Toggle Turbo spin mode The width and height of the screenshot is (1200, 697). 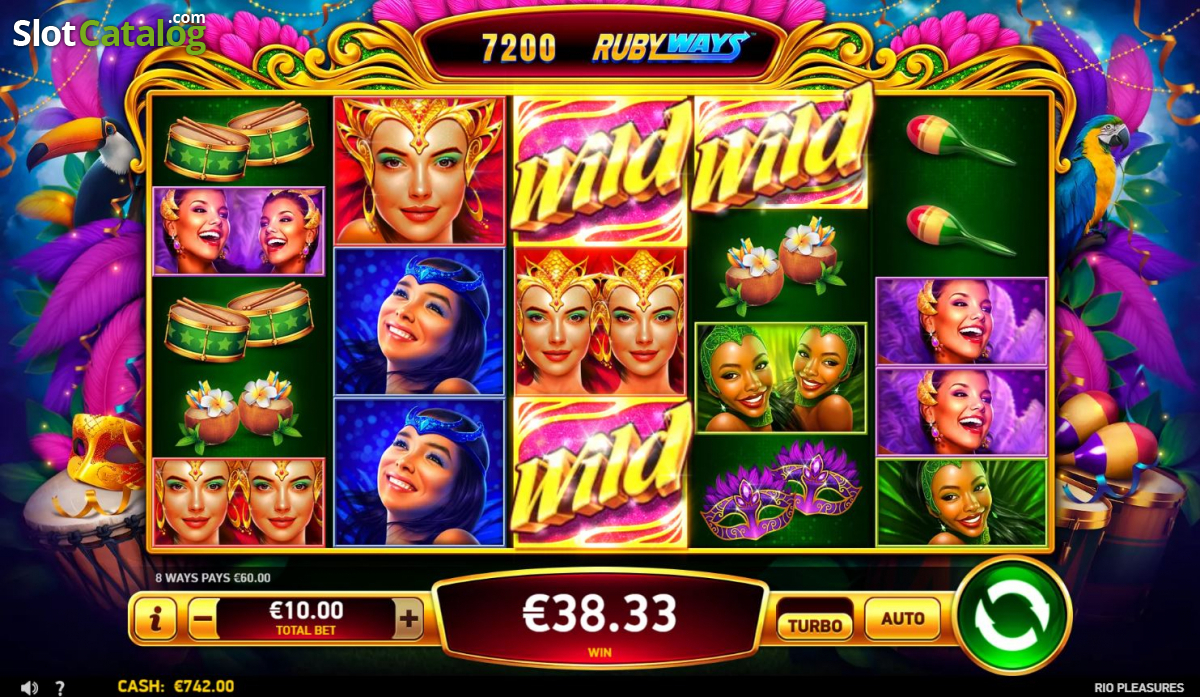click(x=815, y=626)
